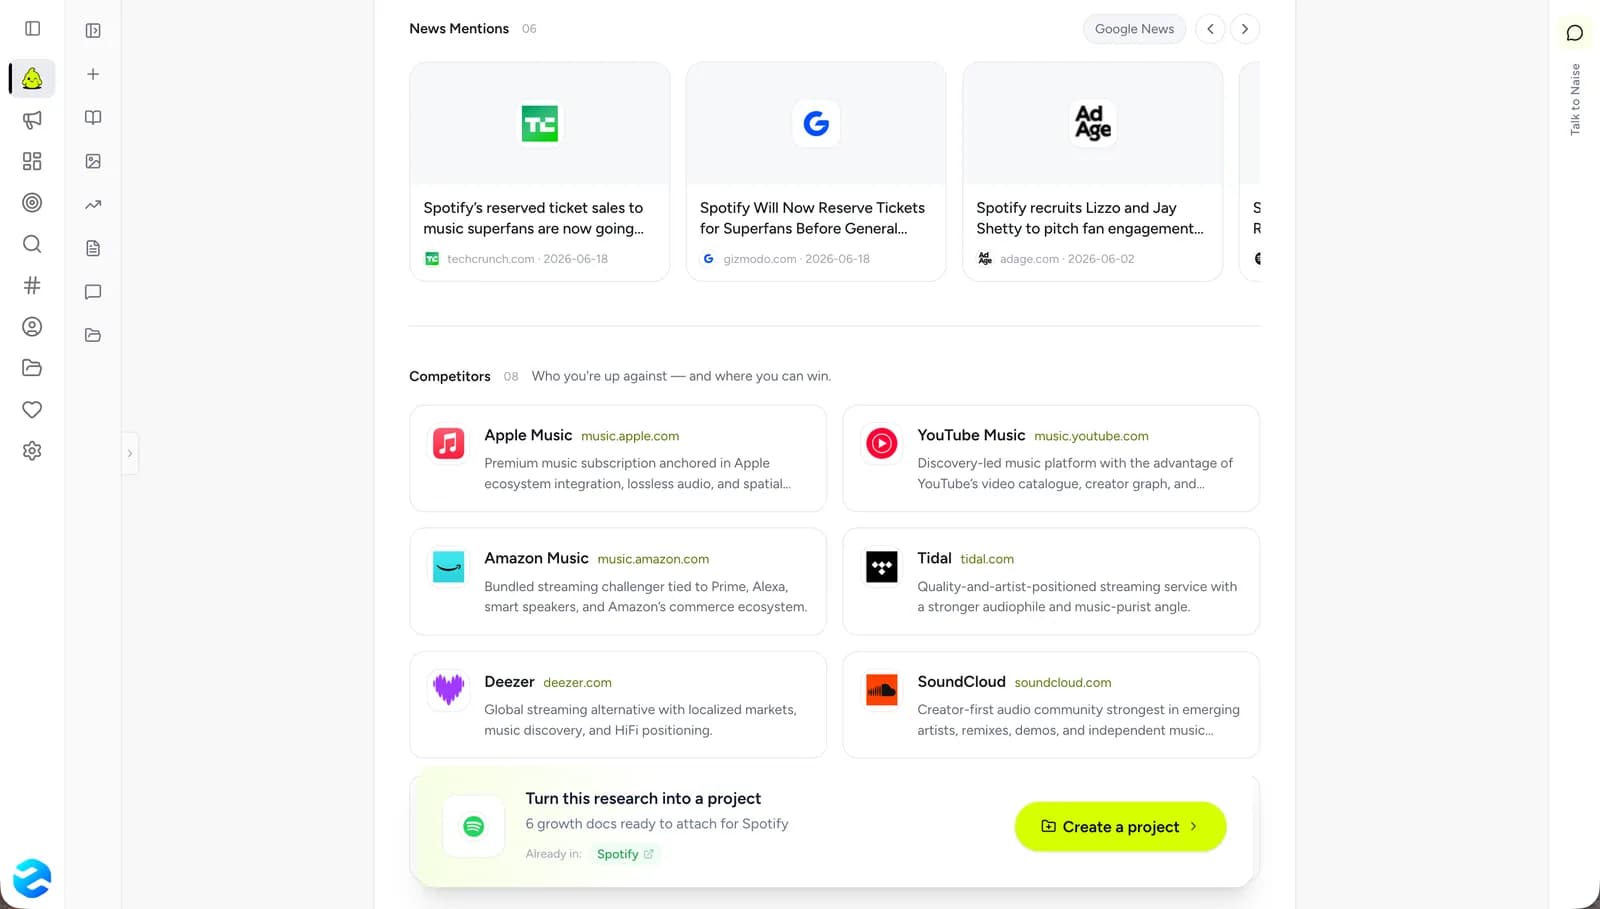1600x909 pixels.
Task: Click the Amazon Music app icon
Action: tap(448, 566)
